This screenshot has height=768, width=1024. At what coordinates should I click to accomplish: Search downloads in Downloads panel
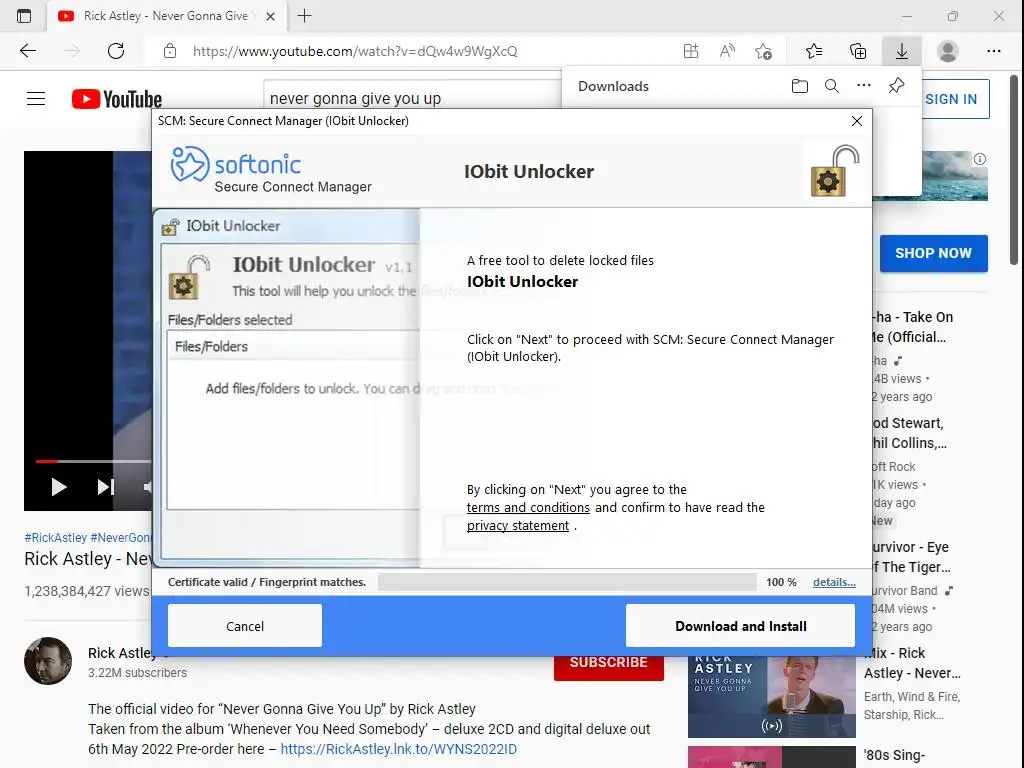pos(831,86)
